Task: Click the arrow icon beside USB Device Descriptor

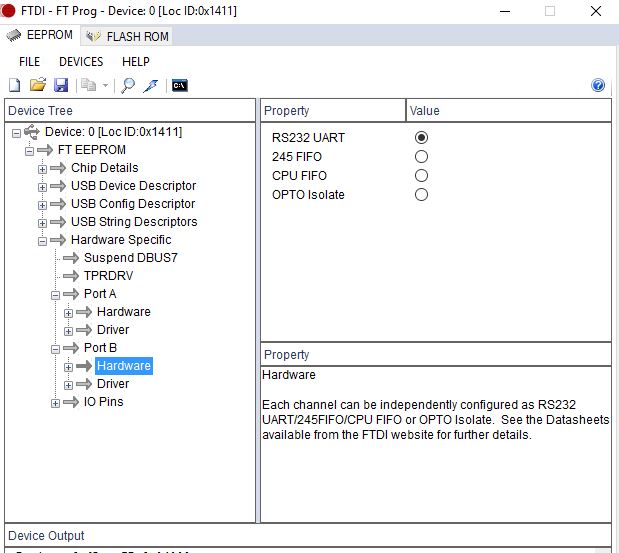Action: tap(58, 186)
